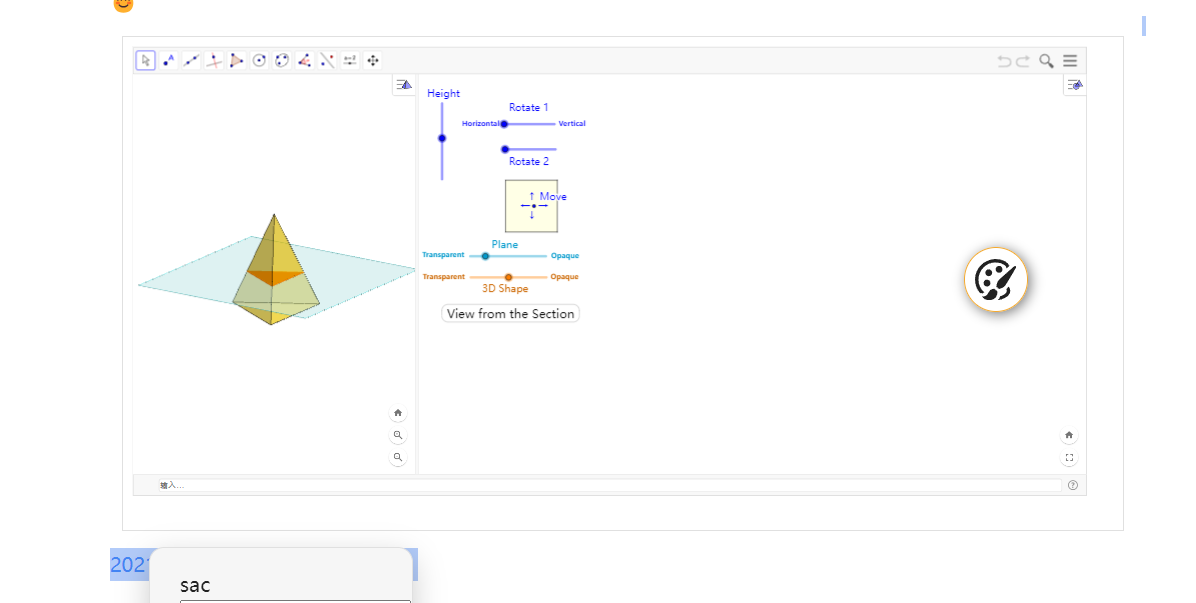Select the Reflect about Line tool

click(x=327, y=60)
